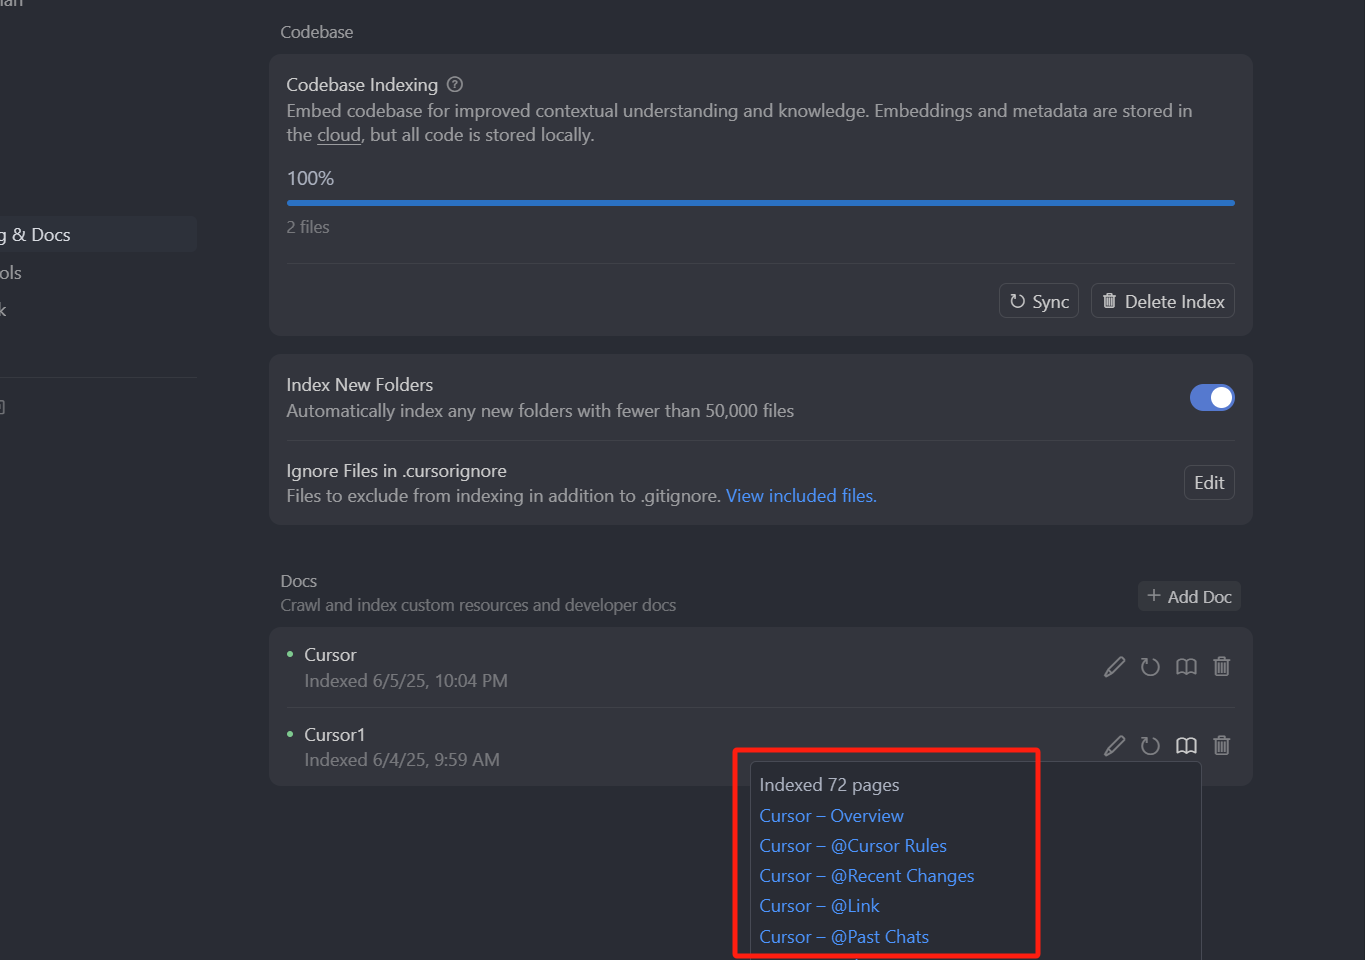Delete the Cursor doc with trash icon
This screenshot has height=960, width=1365.
click(x=1222, y=666)
